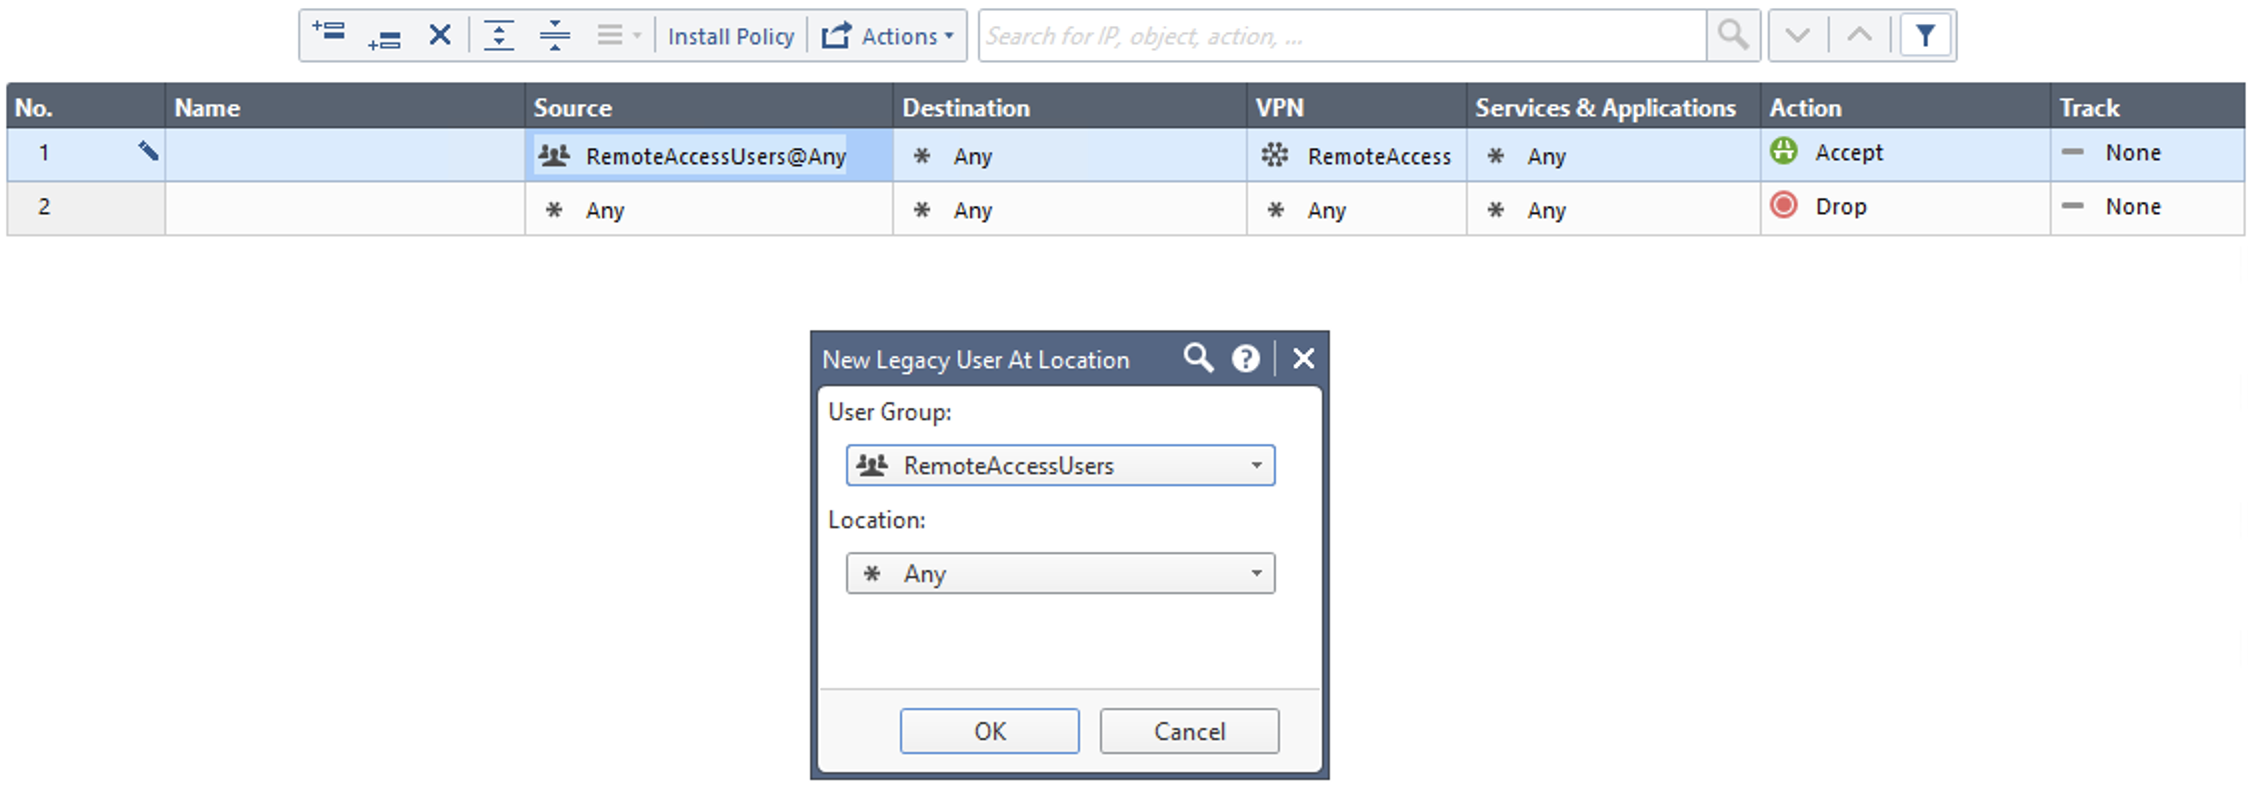Click search icon in dialog title bar

1197,358
